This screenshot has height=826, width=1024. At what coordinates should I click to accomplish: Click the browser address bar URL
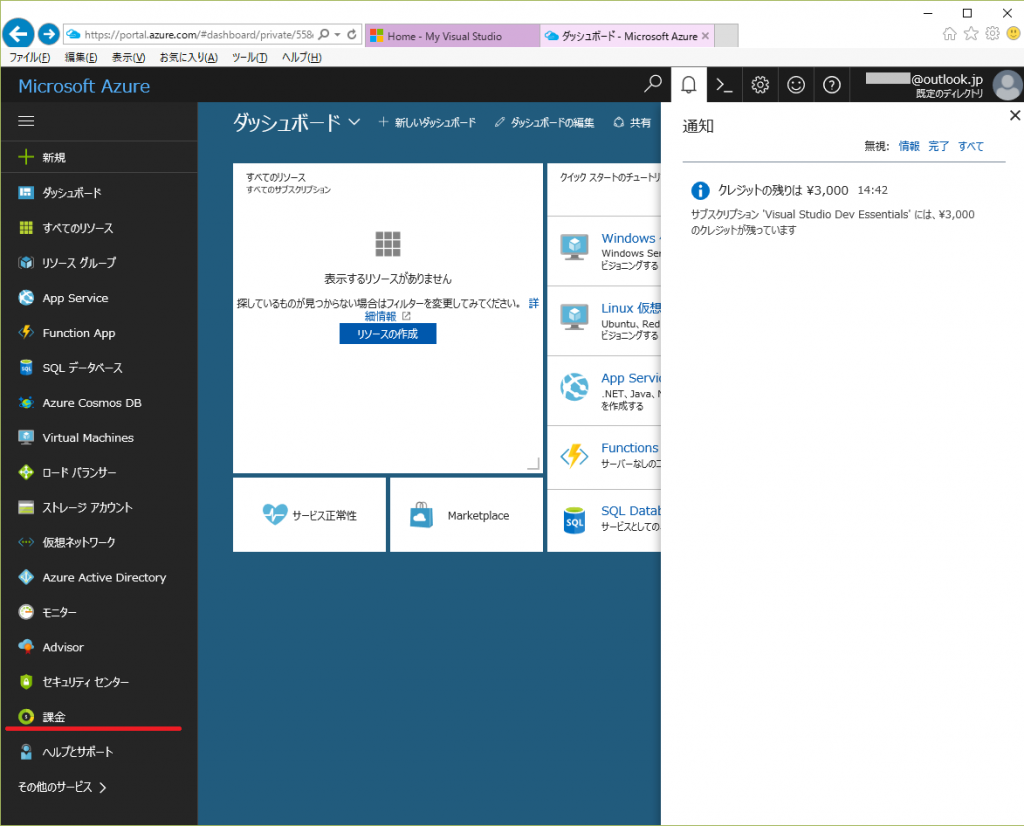(x=199, y=35)
